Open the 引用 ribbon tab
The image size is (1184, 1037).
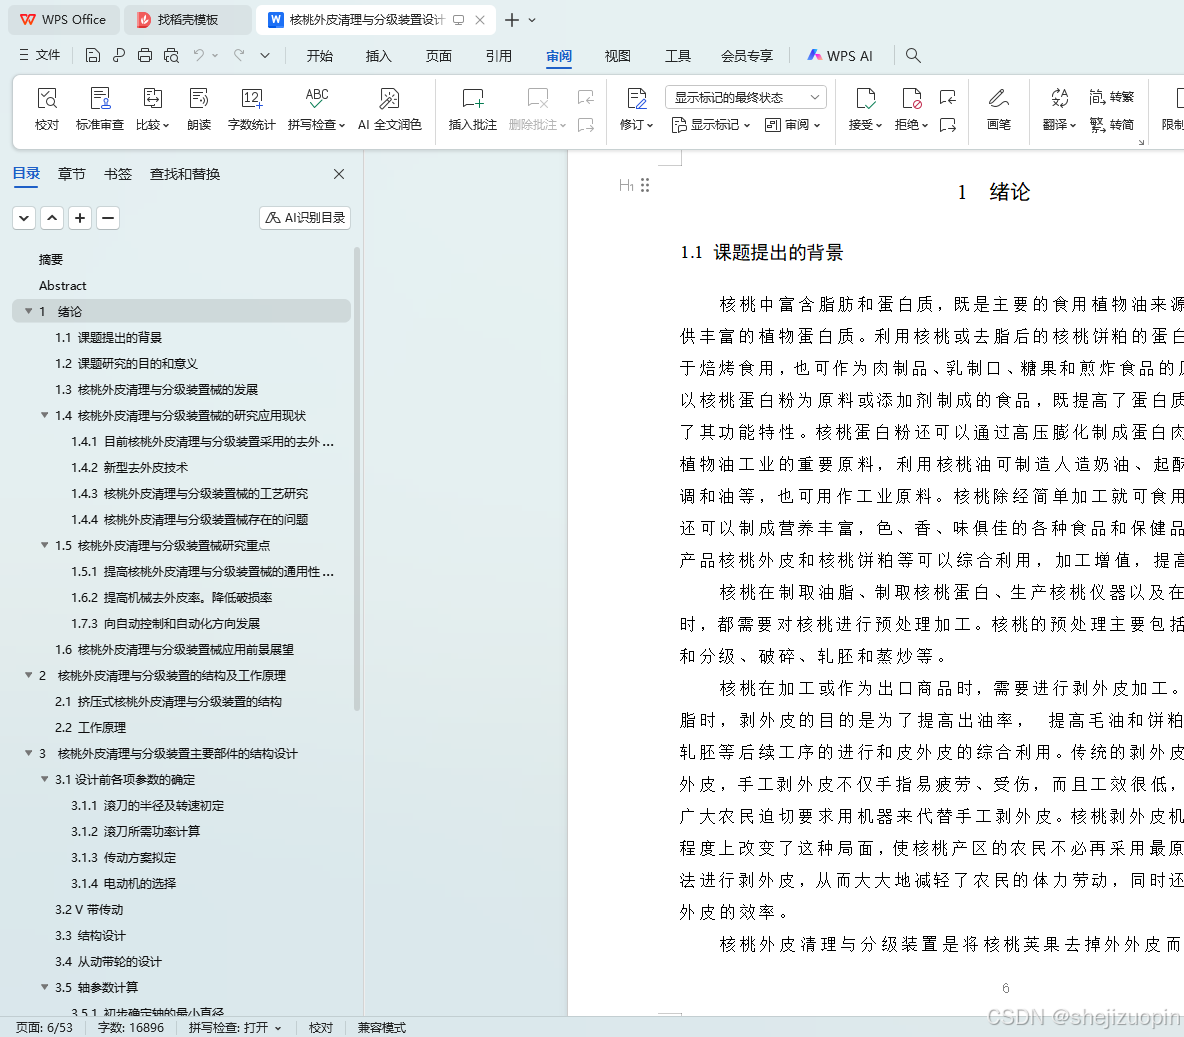click(x=499, y=56)
